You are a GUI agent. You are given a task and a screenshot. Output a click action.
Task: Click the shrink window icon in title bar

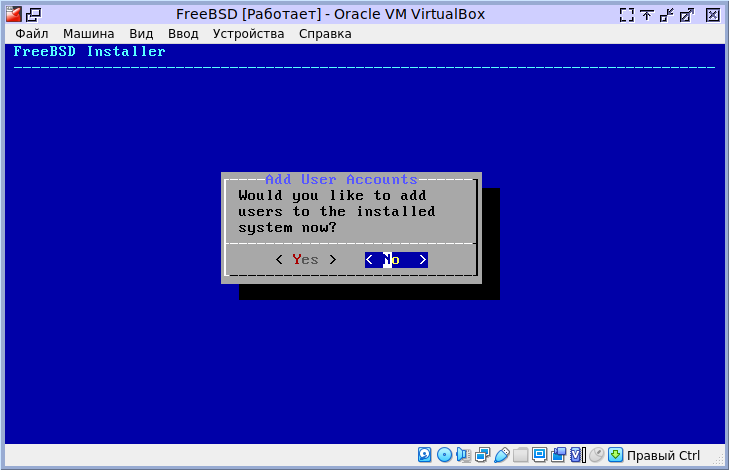point(667,15)
